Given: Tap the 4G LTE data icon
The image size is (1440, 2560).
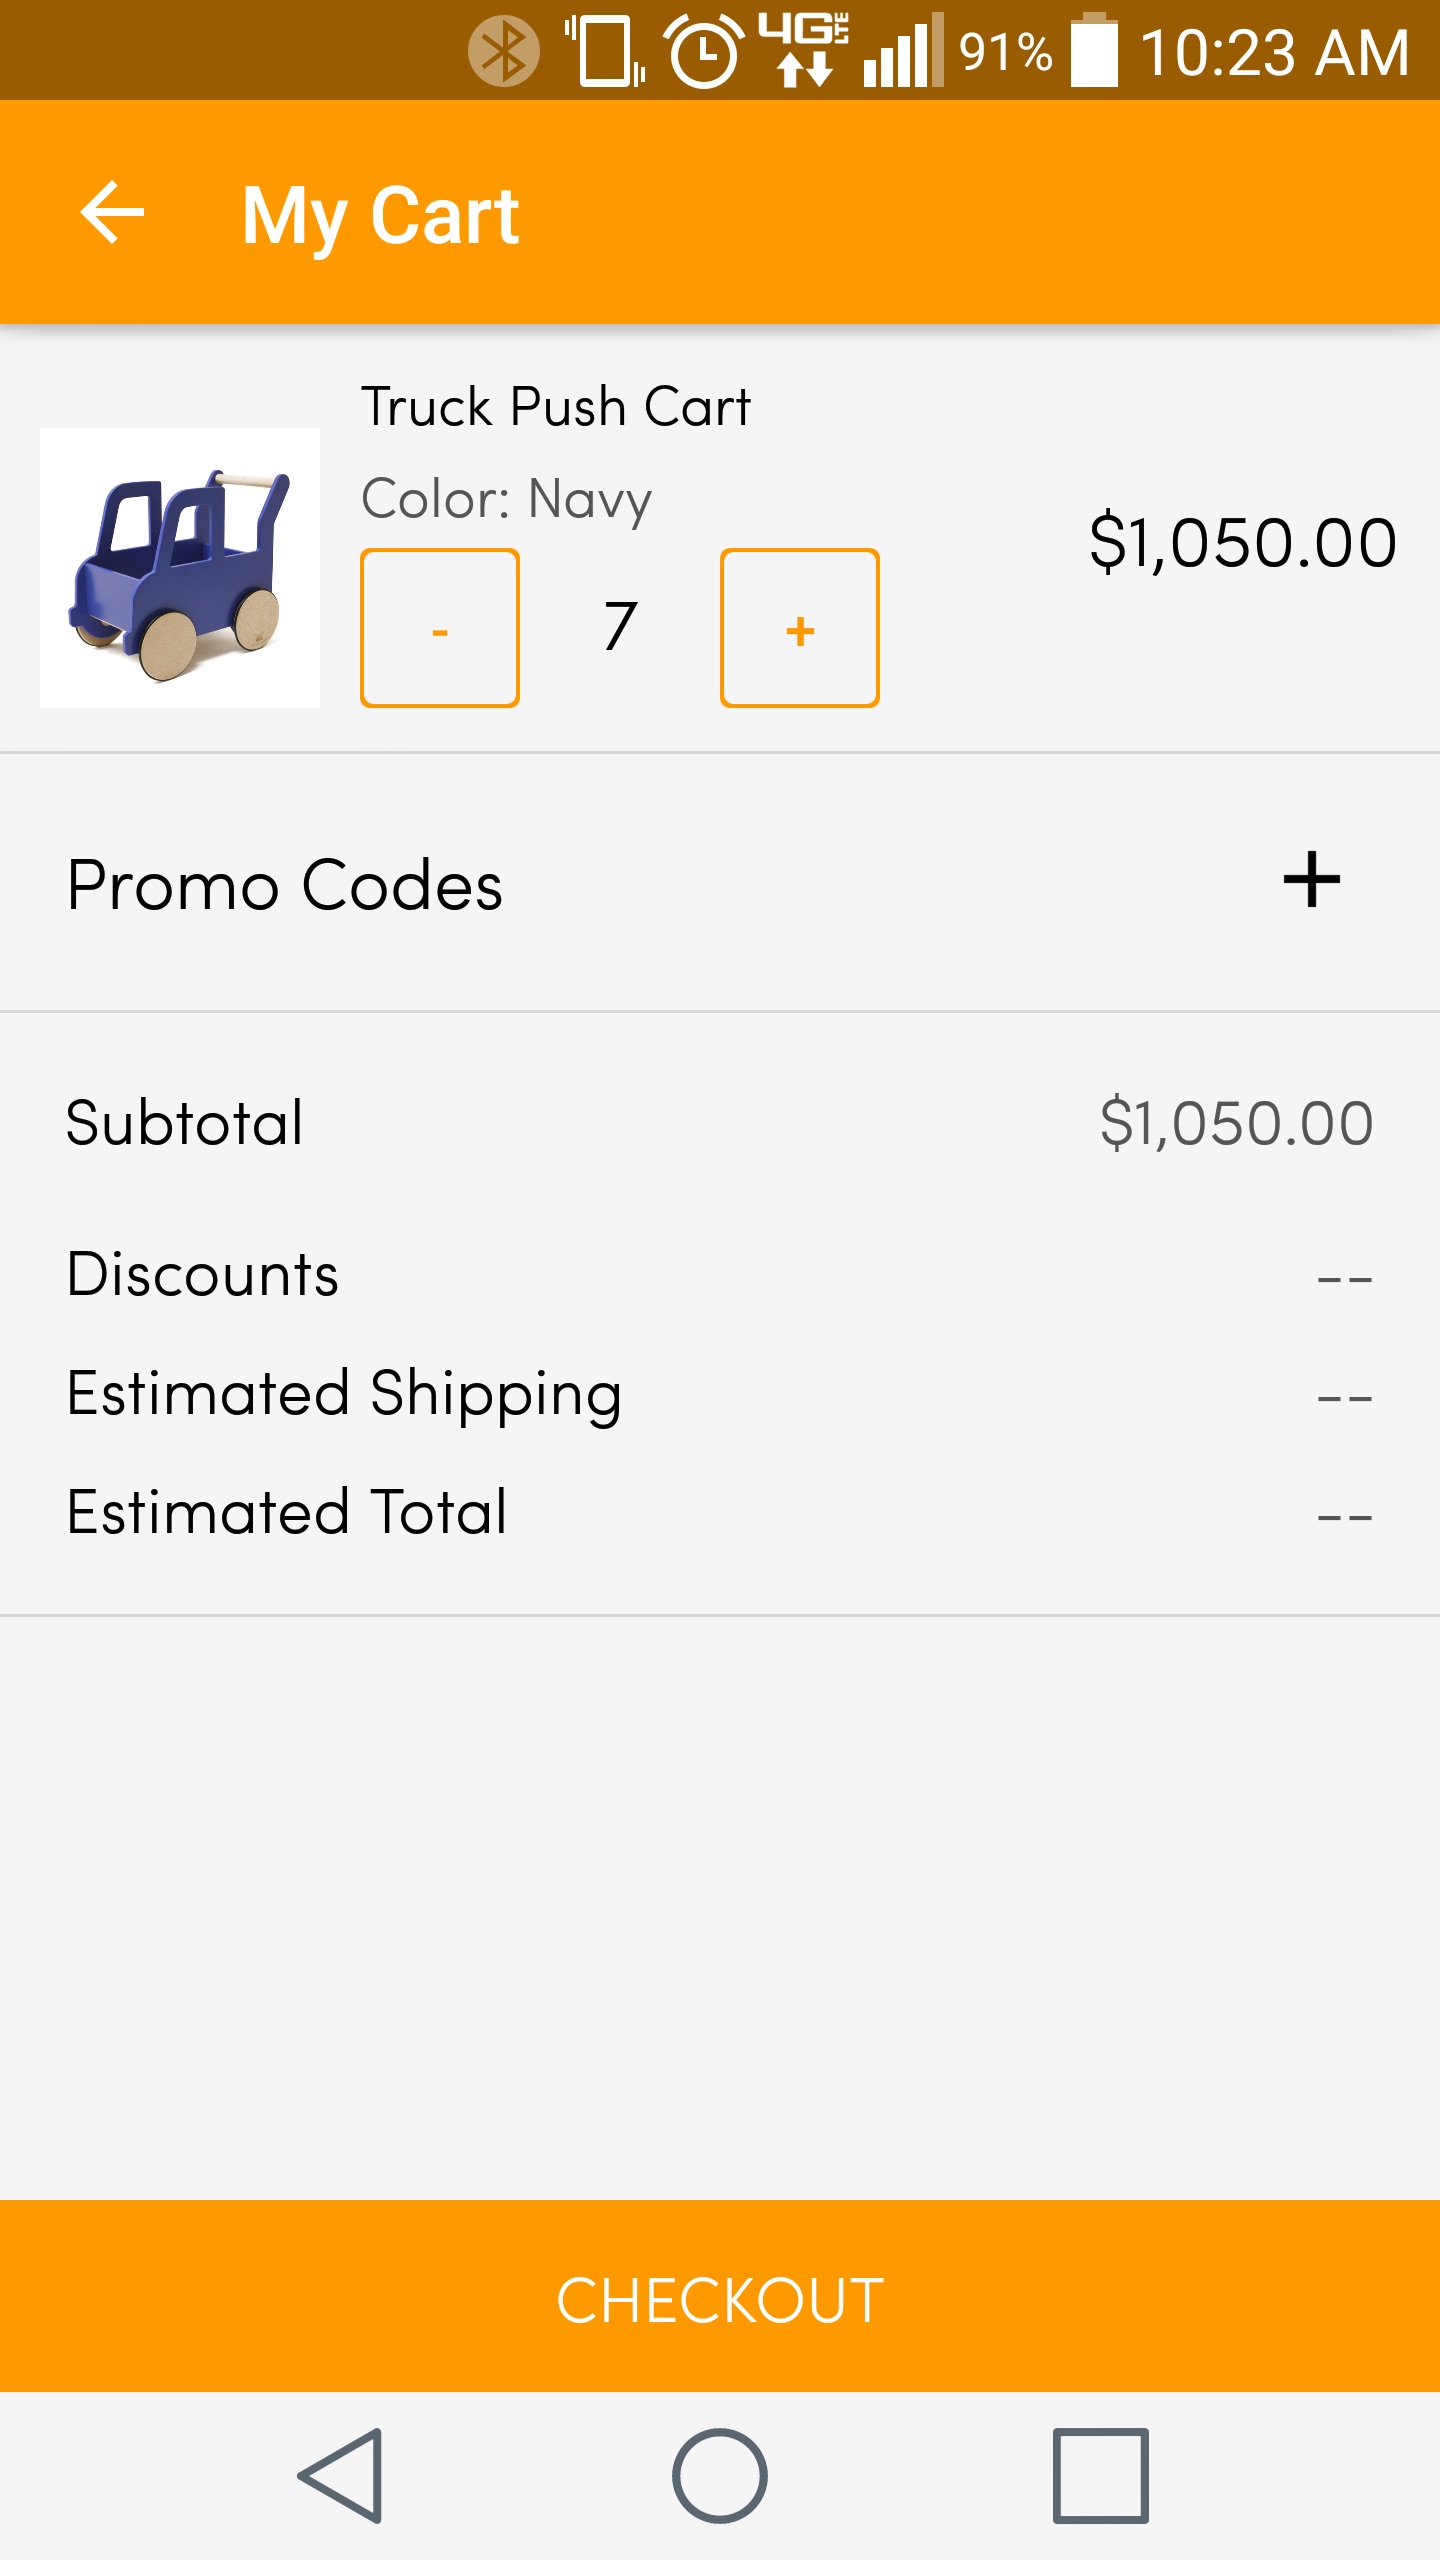Looking at the screenshot, I should pyautogui.click(x=803, y=49).
